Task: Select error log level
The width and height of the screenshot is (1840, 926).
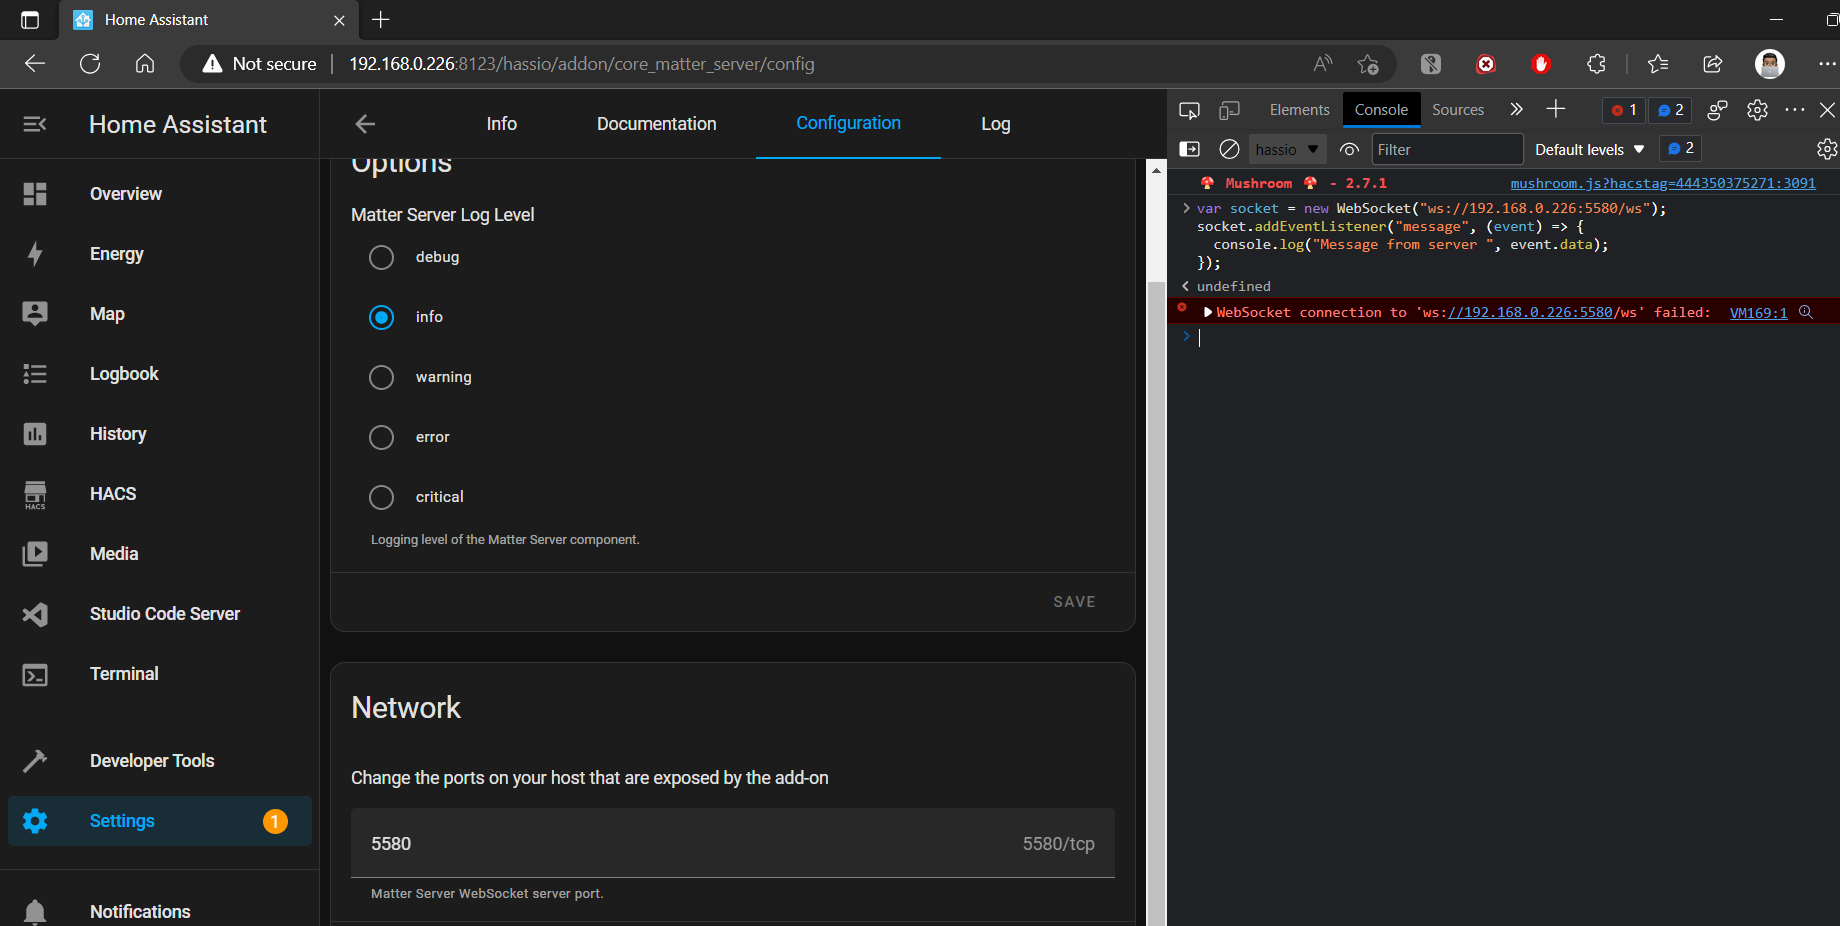Action: point(381,437)
